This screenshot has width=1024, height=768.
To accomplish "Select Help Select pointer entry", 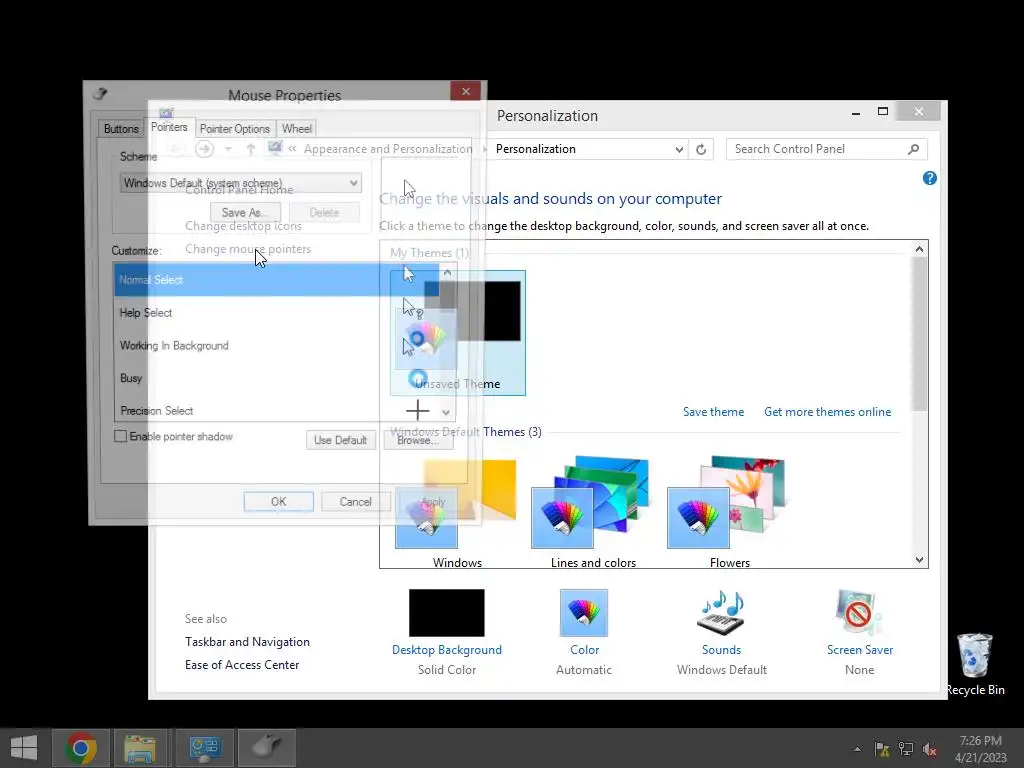I will coord(278,313).
